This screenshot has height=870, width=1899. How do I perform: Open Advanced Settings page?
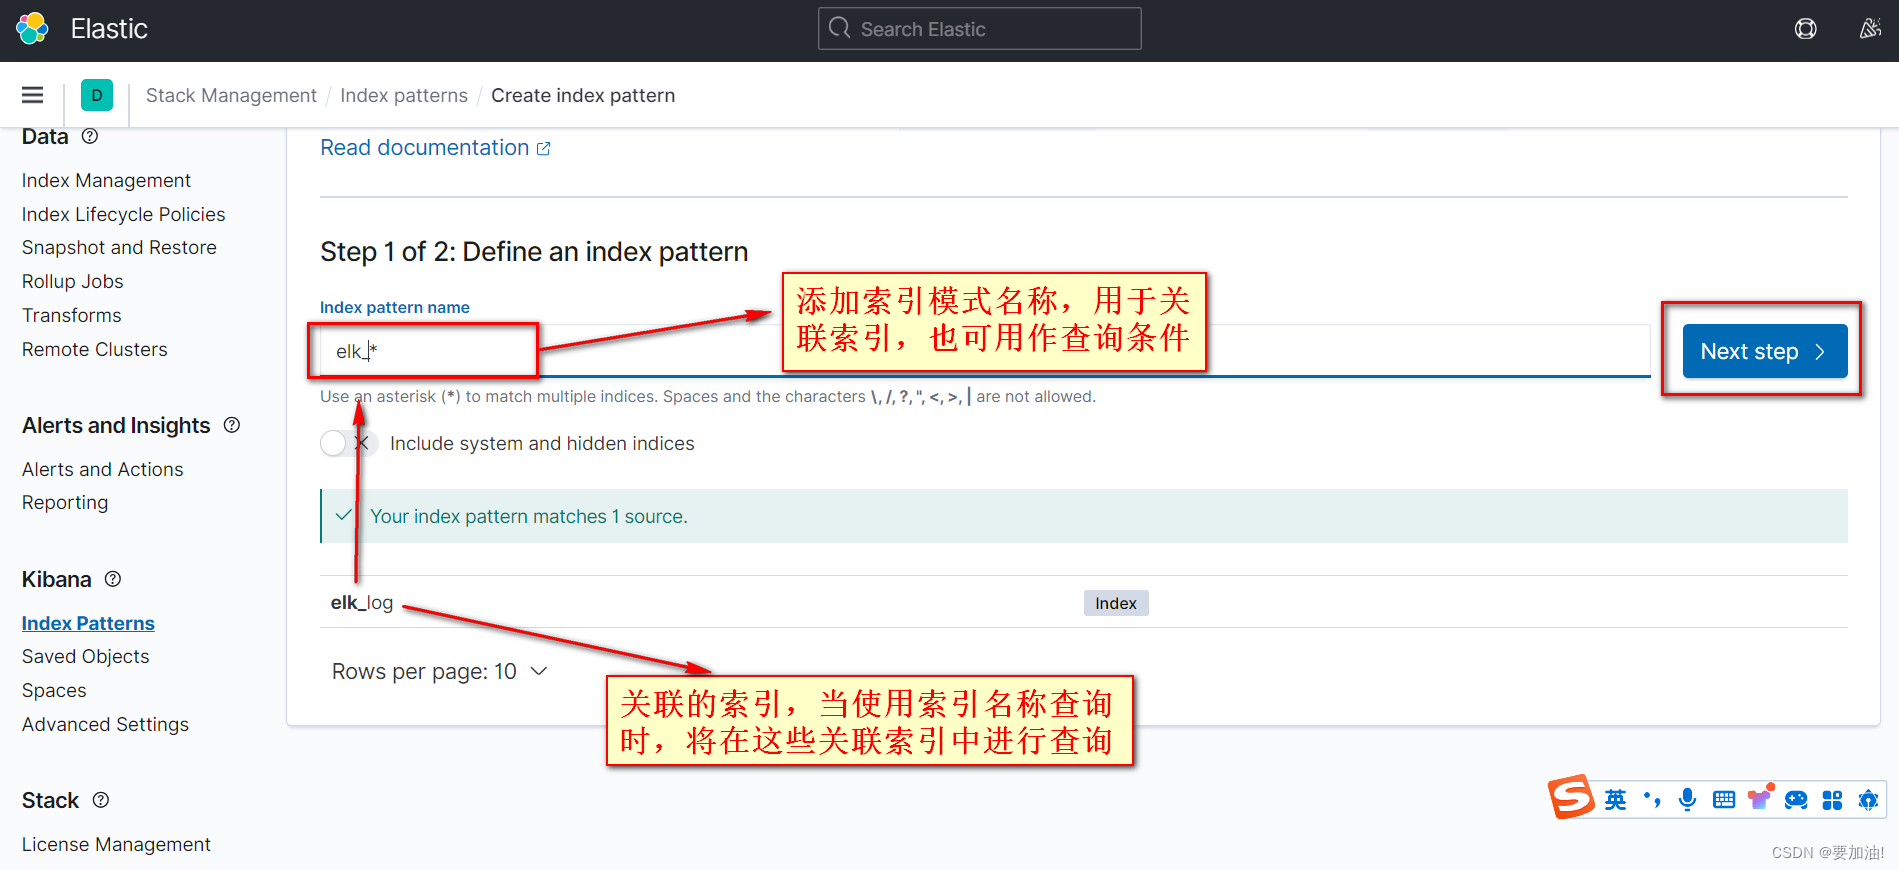[x=105, y=724]
